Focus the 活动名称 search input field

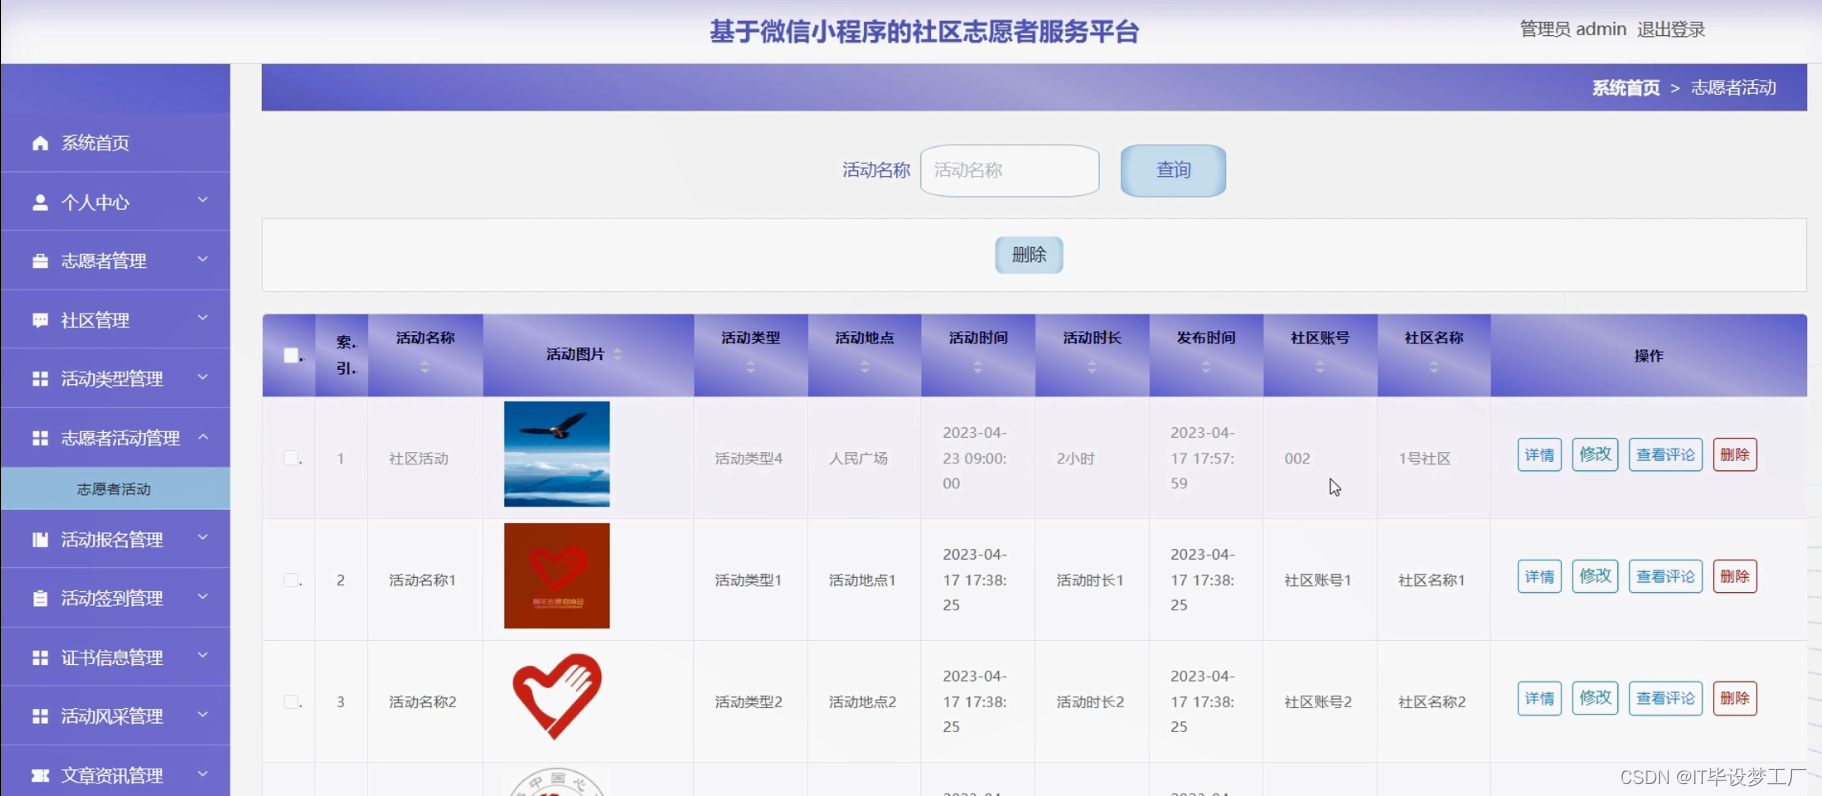pos(1009,170)
